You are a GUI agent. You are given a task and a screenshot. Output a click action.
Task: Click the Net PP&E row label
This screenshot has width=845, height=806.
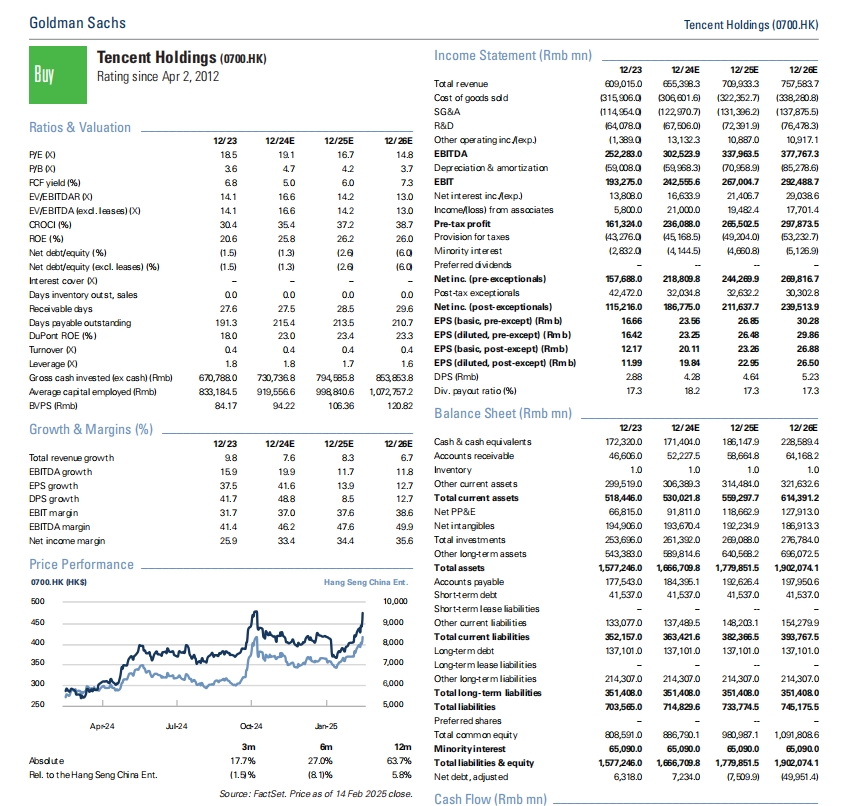point(455,512)
